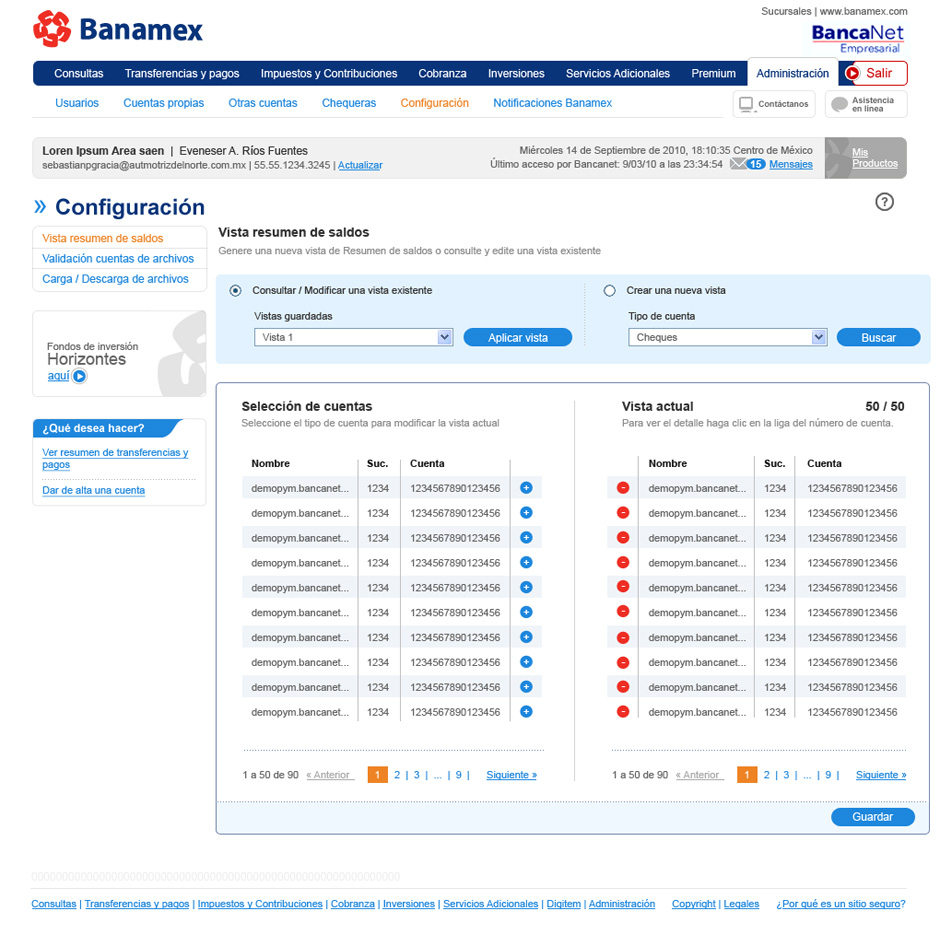Click the Fondos de inversión Horizontes banner
The width and height of the screenshot is (940, 946).
(119, 354)
